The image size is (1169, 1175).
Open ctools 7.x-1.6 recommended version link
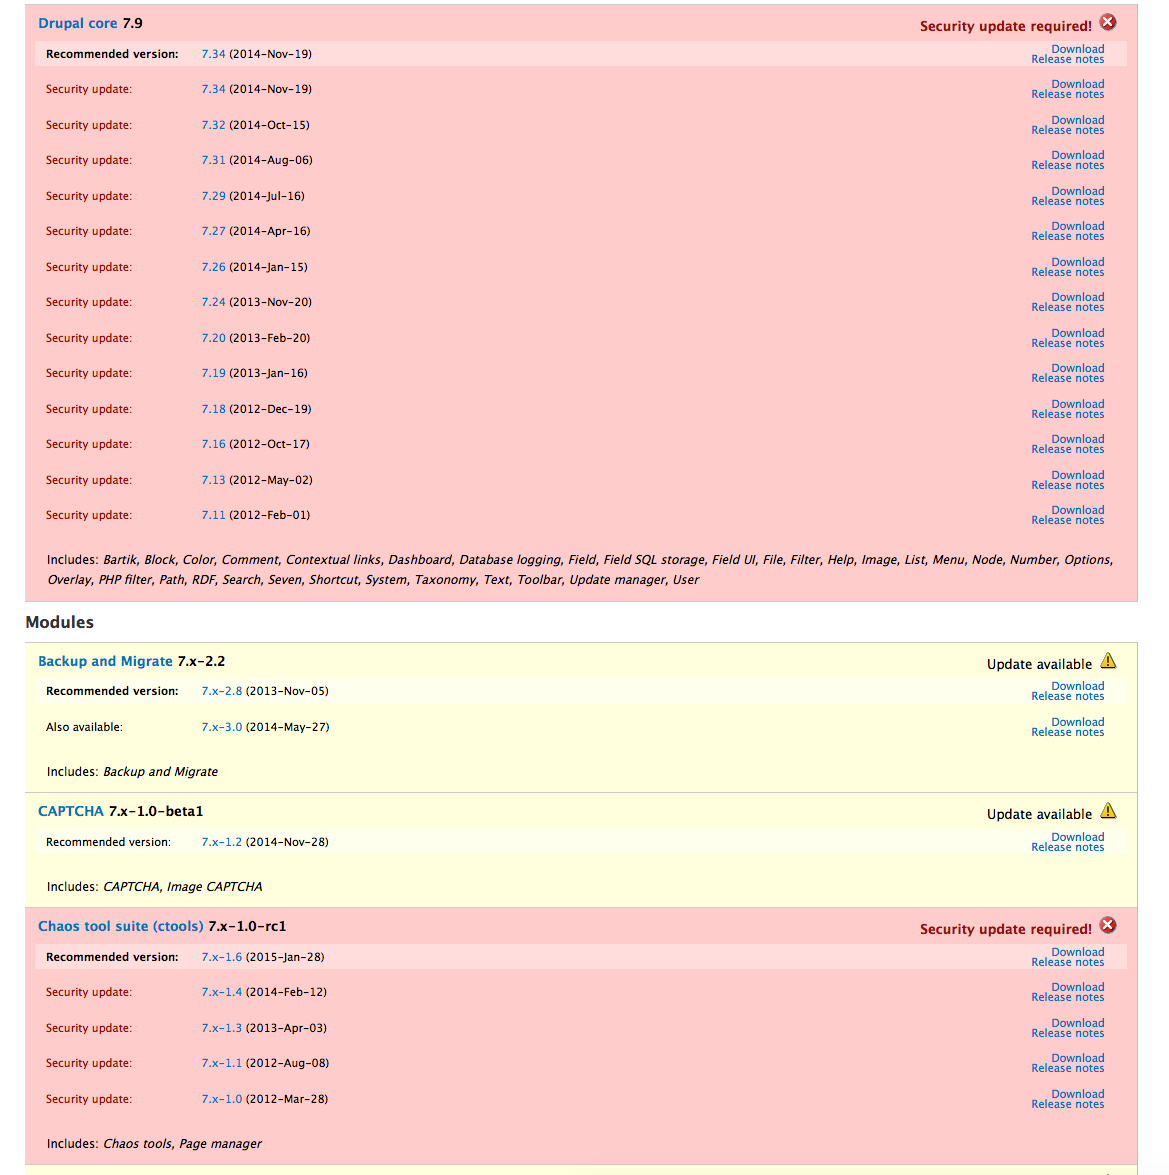click(x=222, y=957)
